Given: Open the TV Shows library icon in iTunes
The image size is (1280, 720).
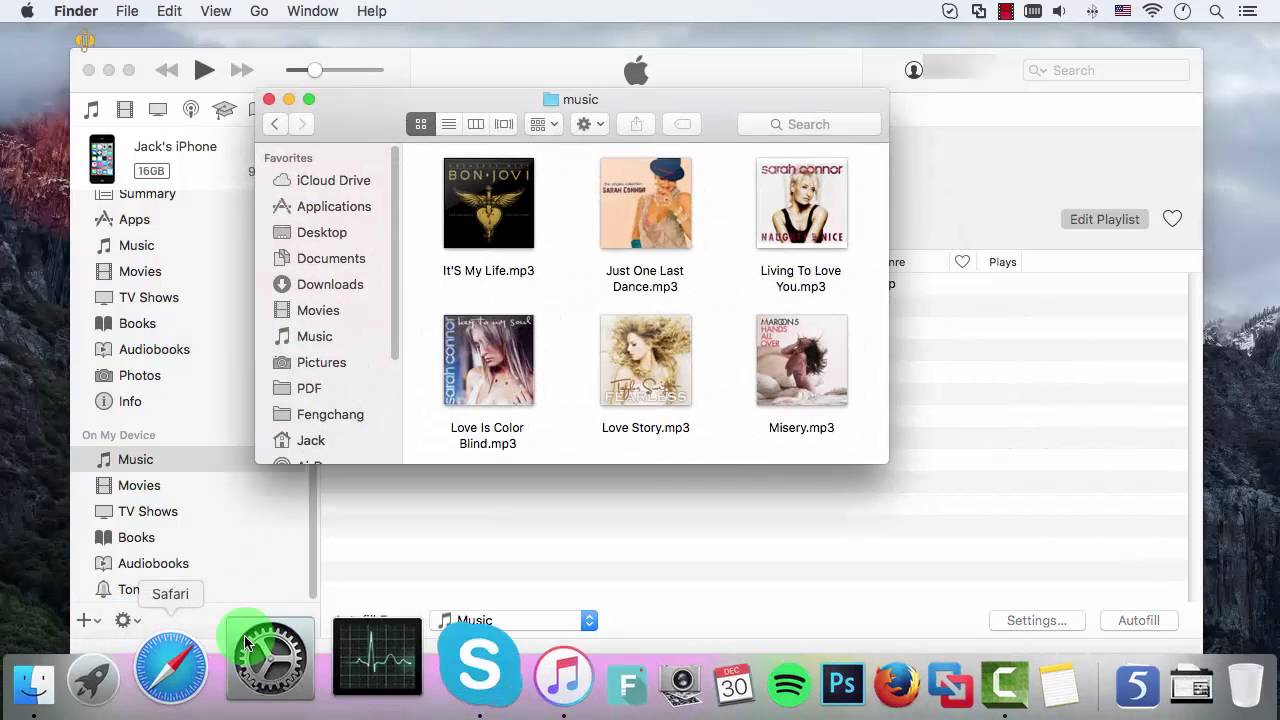Looking at the screenshot, I should click(x=158, y=110).
